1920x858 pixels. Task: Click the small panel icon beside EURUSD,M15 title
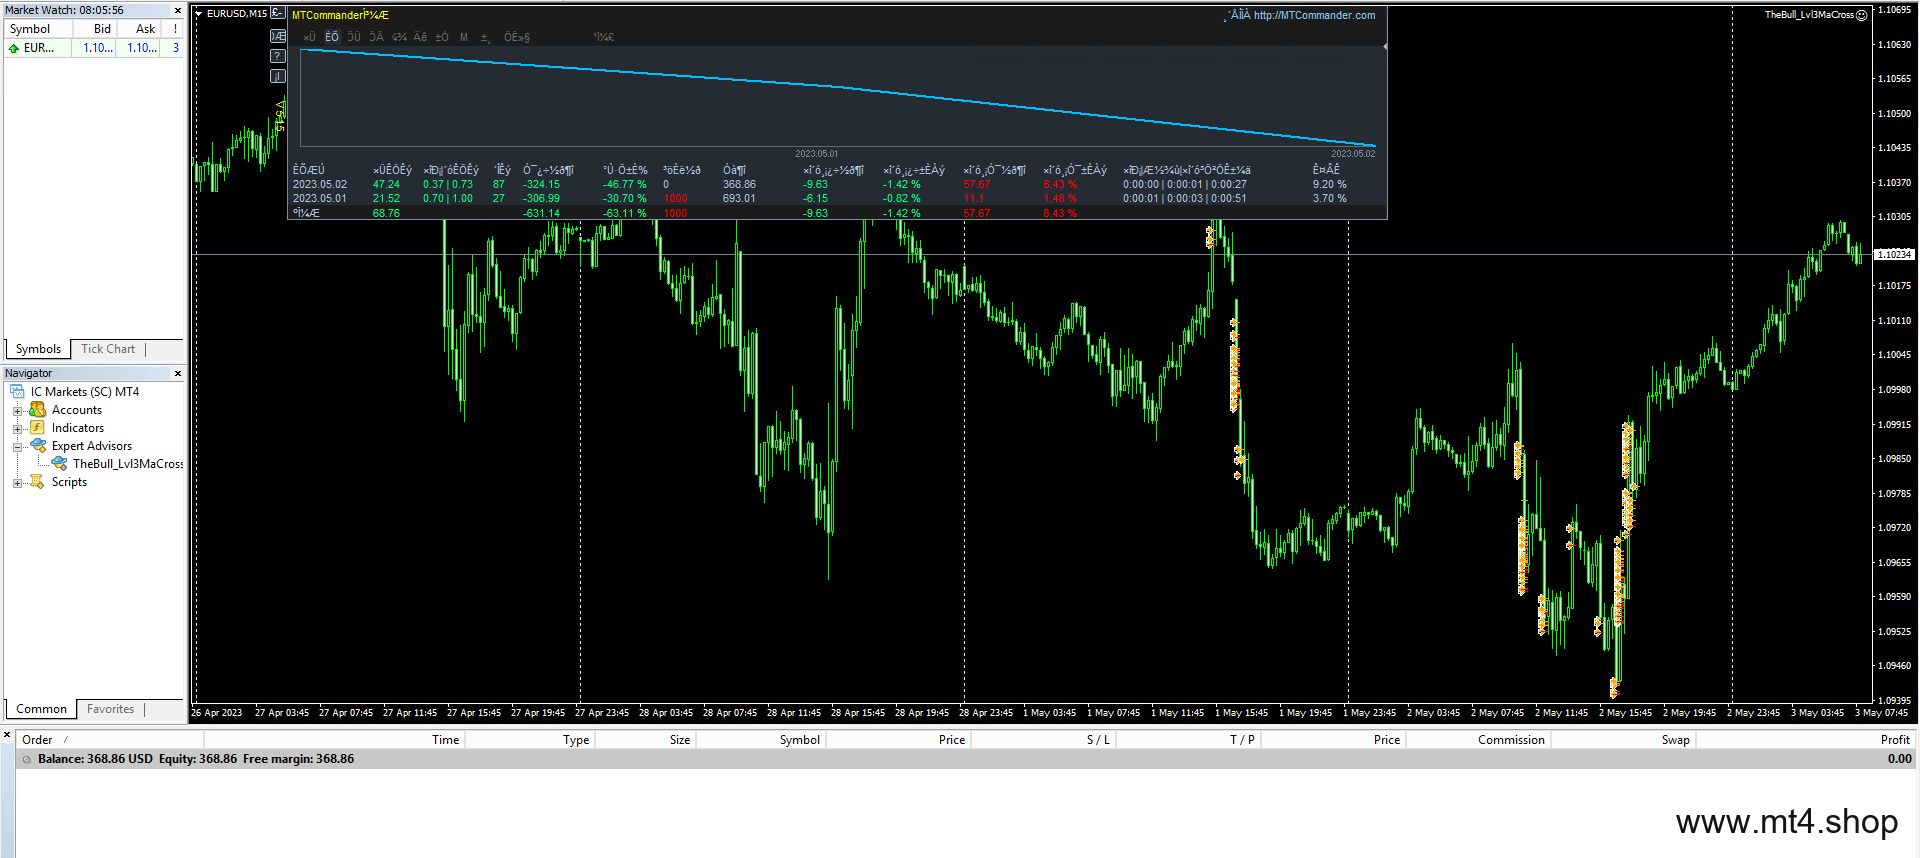point(278,13)
